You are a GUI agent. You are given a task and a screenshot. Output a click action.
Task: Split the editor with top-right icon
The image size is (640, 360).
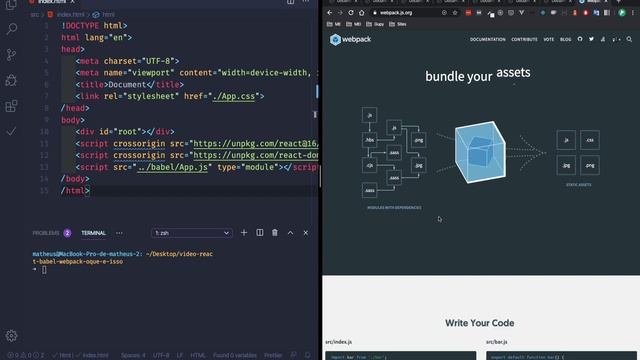[291, 2]
